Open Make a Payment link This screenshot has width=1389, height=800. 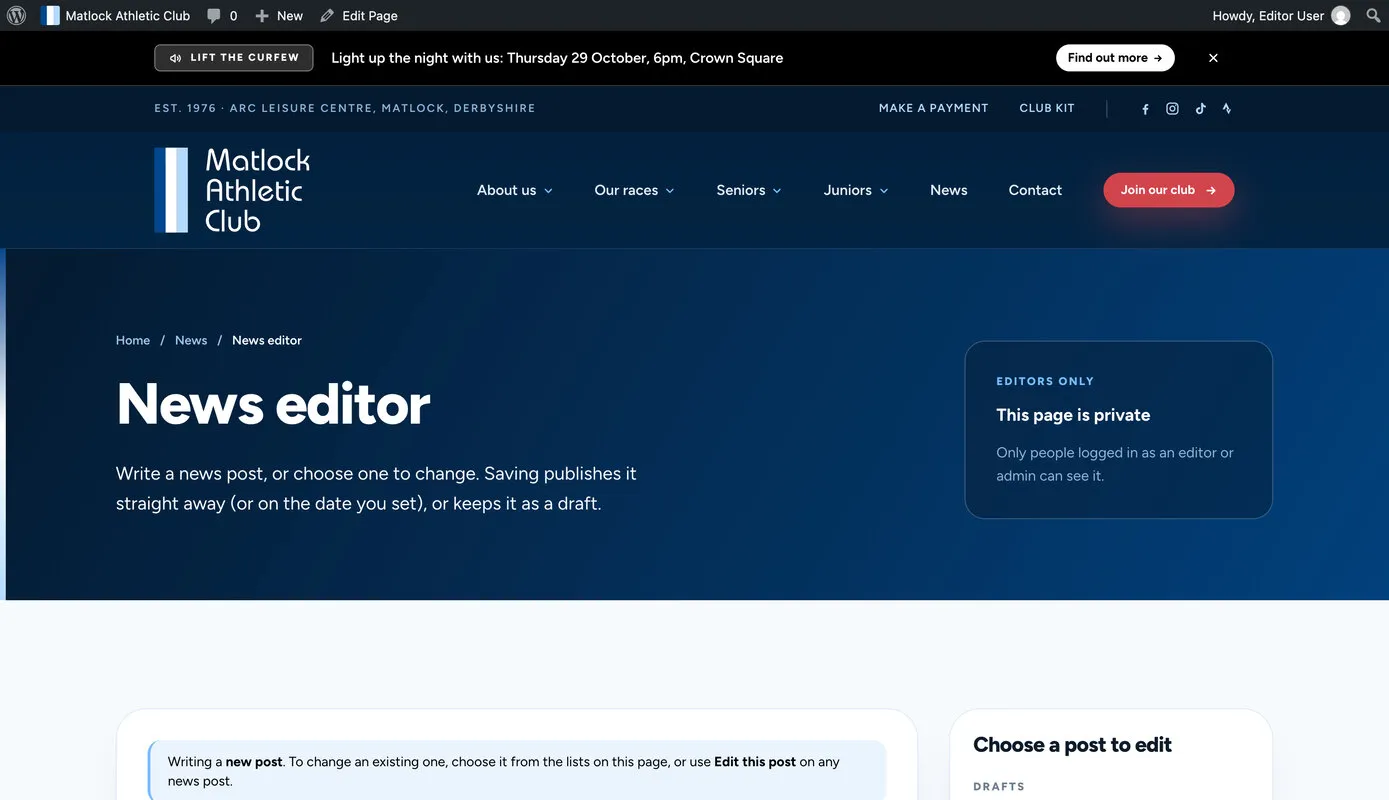[x=933, y=108]
